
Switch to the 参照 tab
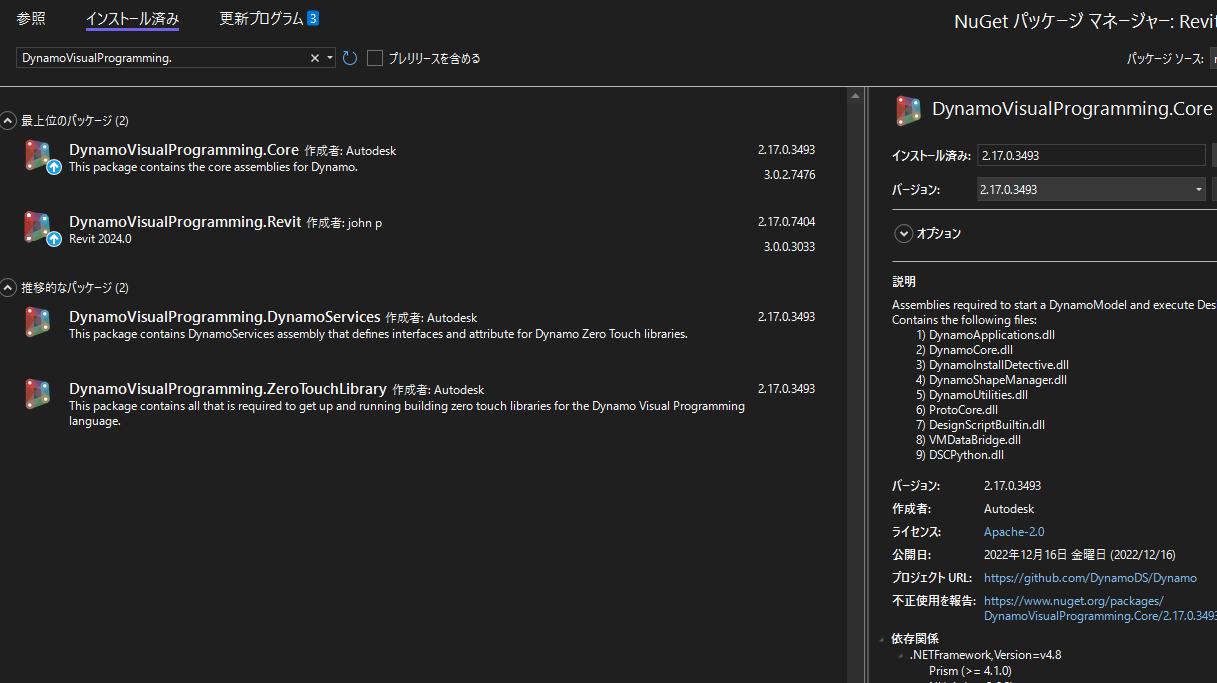[x=31, y=18]
